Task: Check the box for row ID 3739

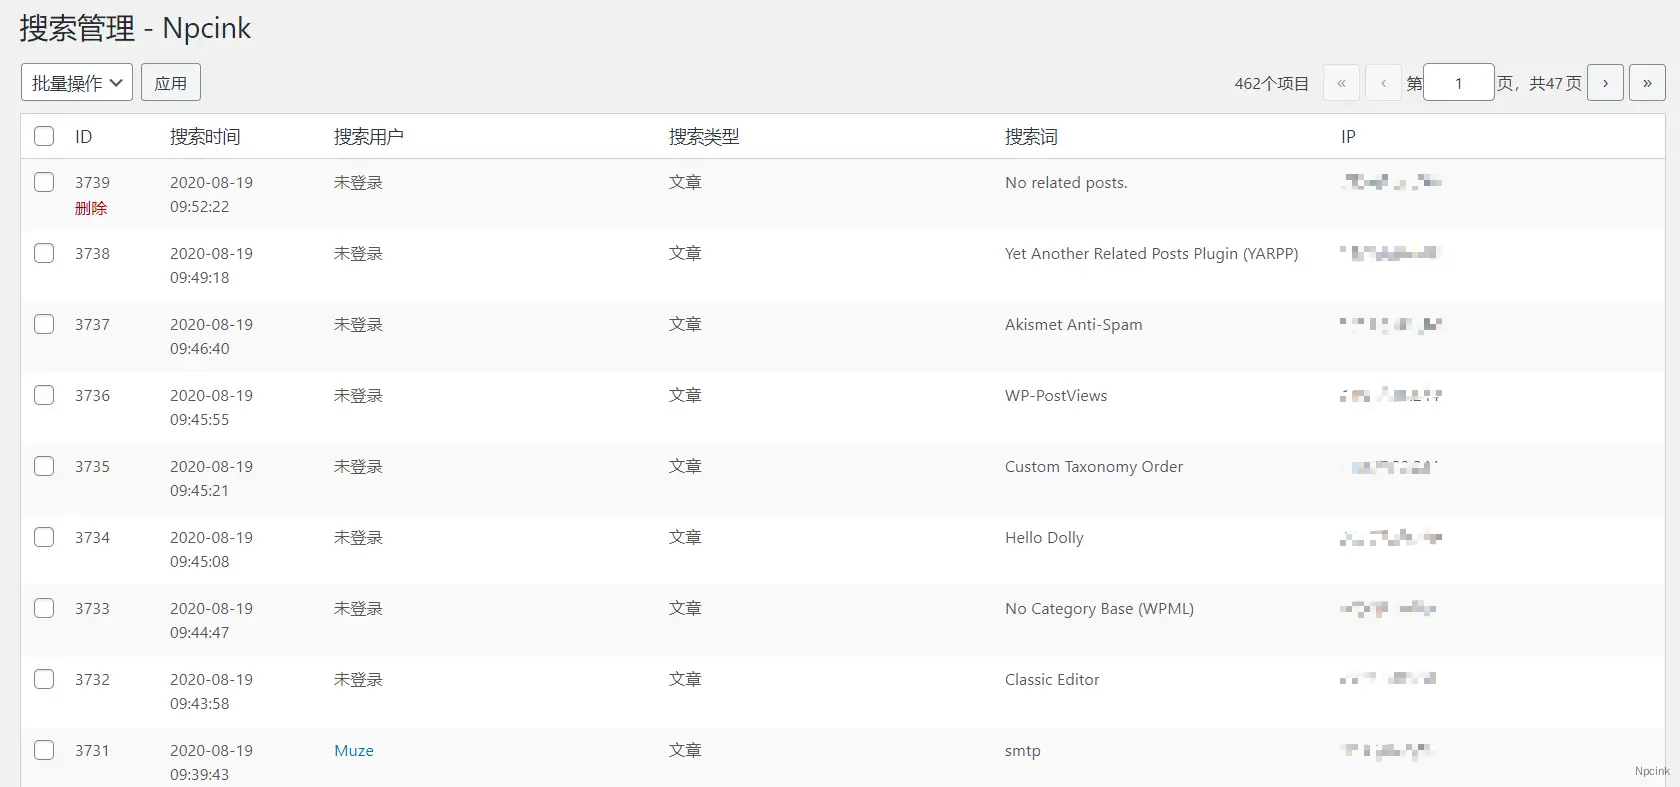Action: pos(44,182)
